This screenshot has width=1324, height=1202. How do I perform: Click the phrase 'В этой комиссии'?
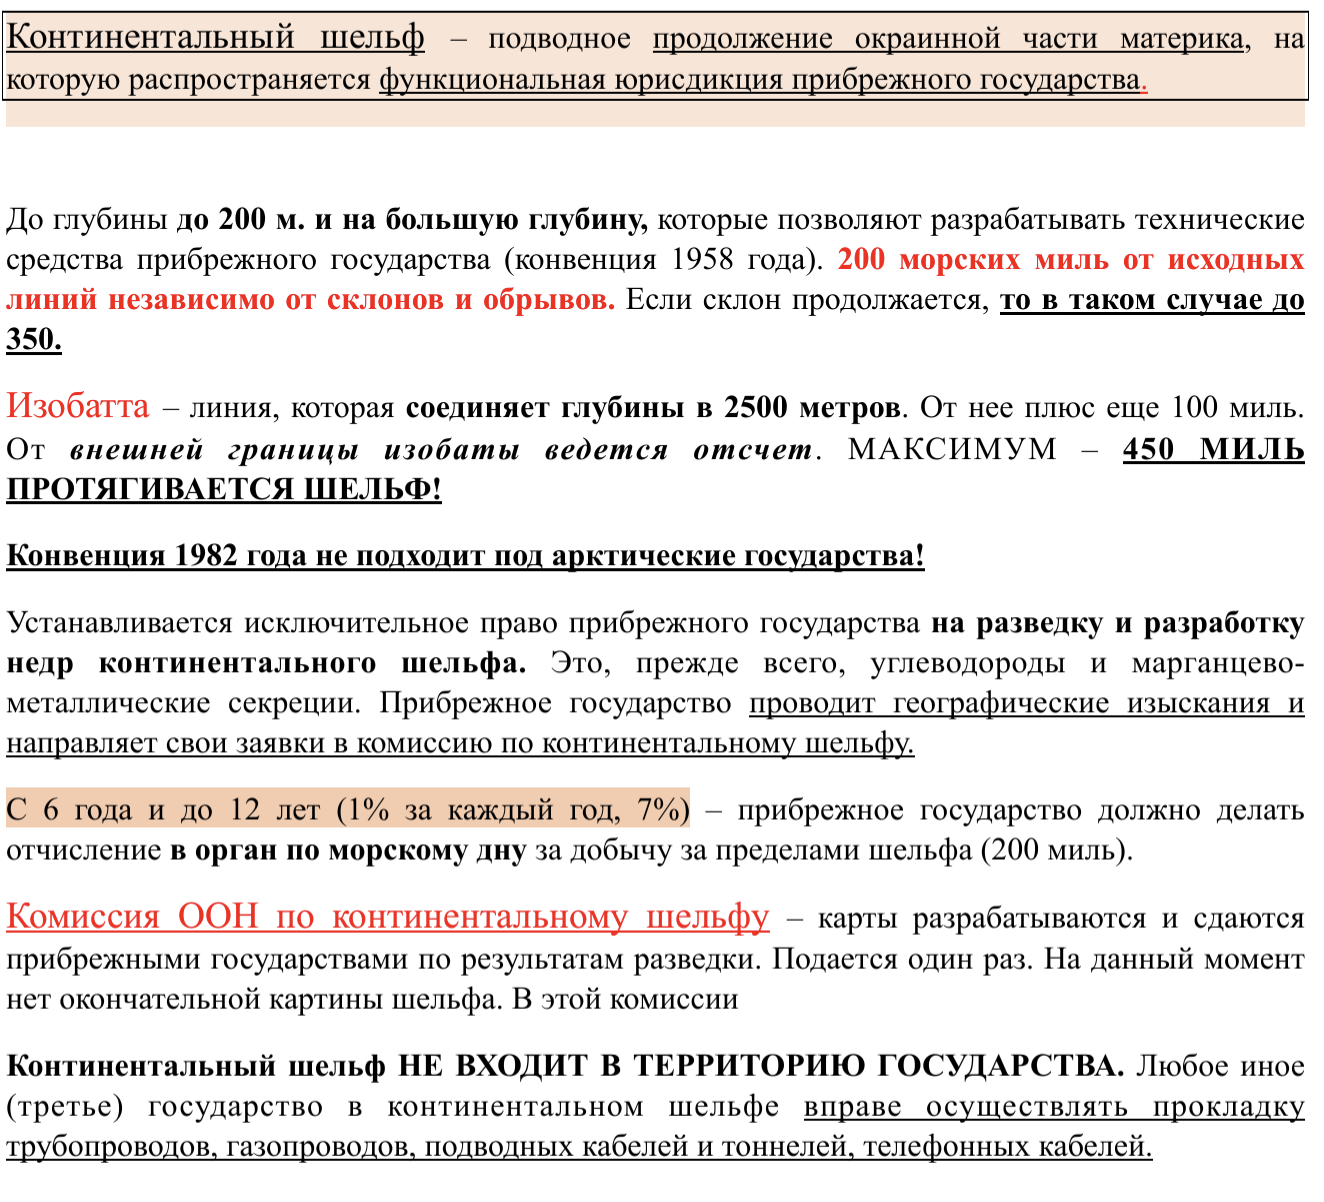[626, 999]
